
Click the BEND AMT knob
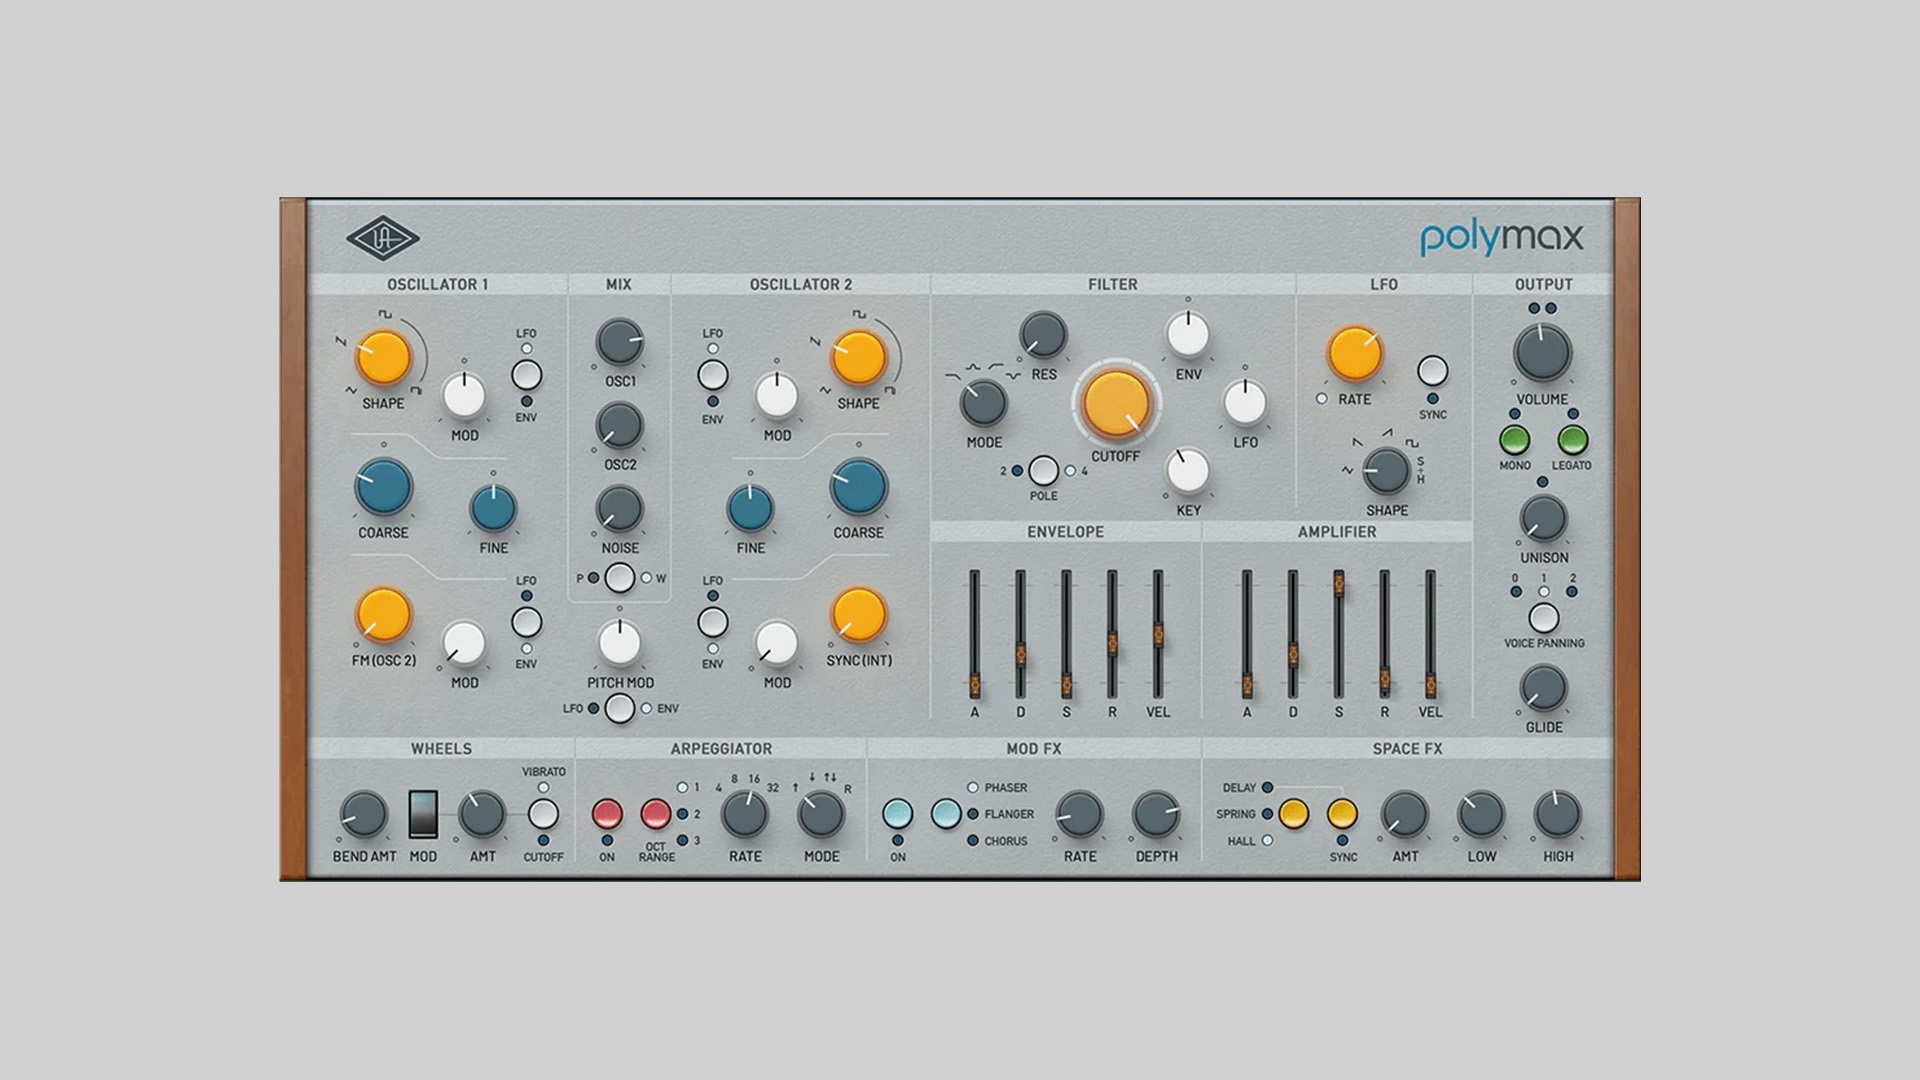click(x=364, y=814)
